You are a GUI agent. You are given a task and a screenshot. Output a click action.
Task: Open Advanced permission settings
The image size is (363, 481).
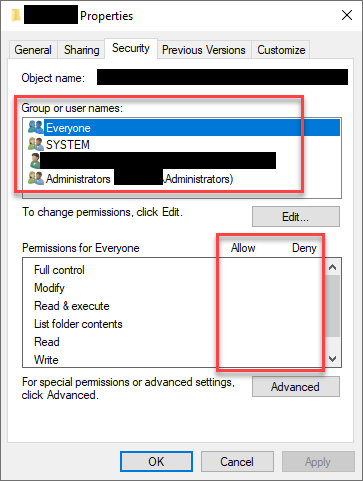pos(296,387)
